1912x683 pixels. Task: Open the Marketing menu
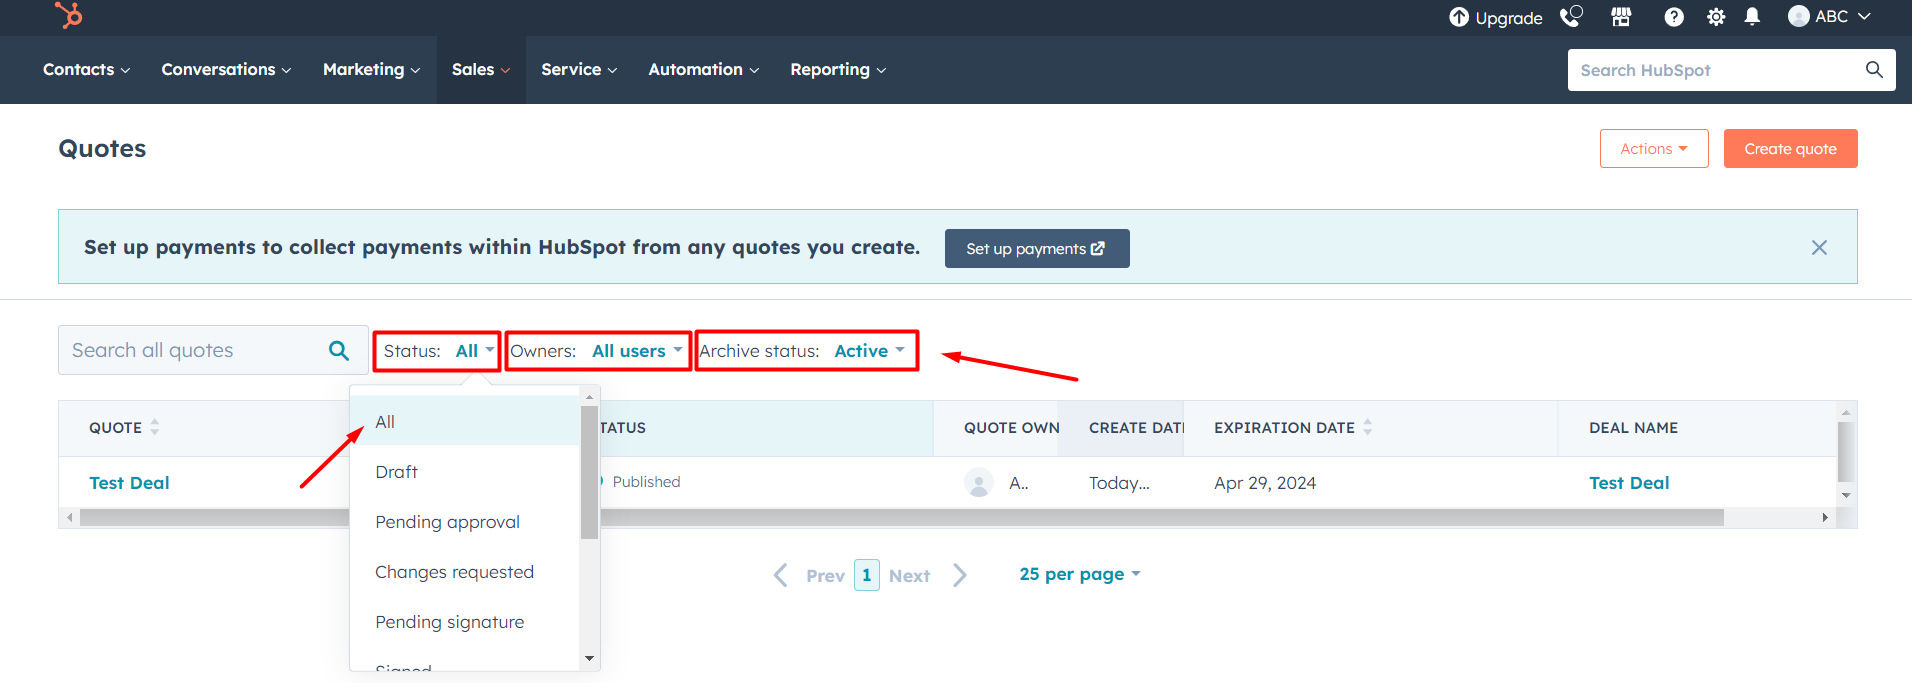coord(371,70)
